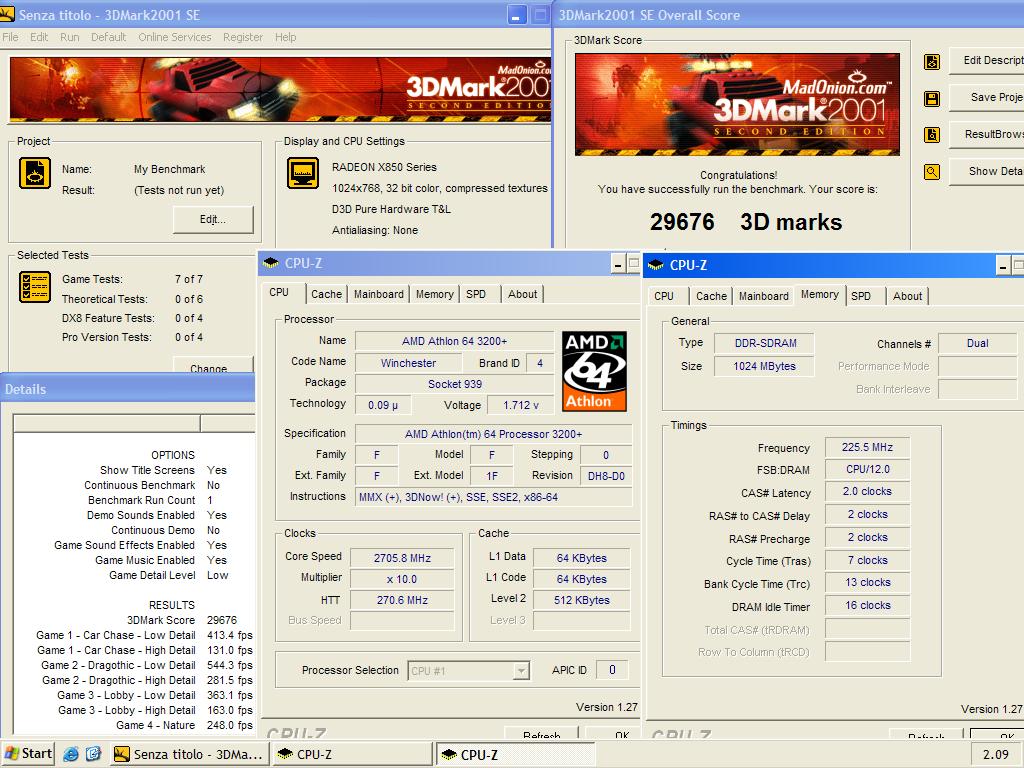Click the Project icon next to Name
The width and height of the screenshot is (1024, 768).
[x=35, y=174]
